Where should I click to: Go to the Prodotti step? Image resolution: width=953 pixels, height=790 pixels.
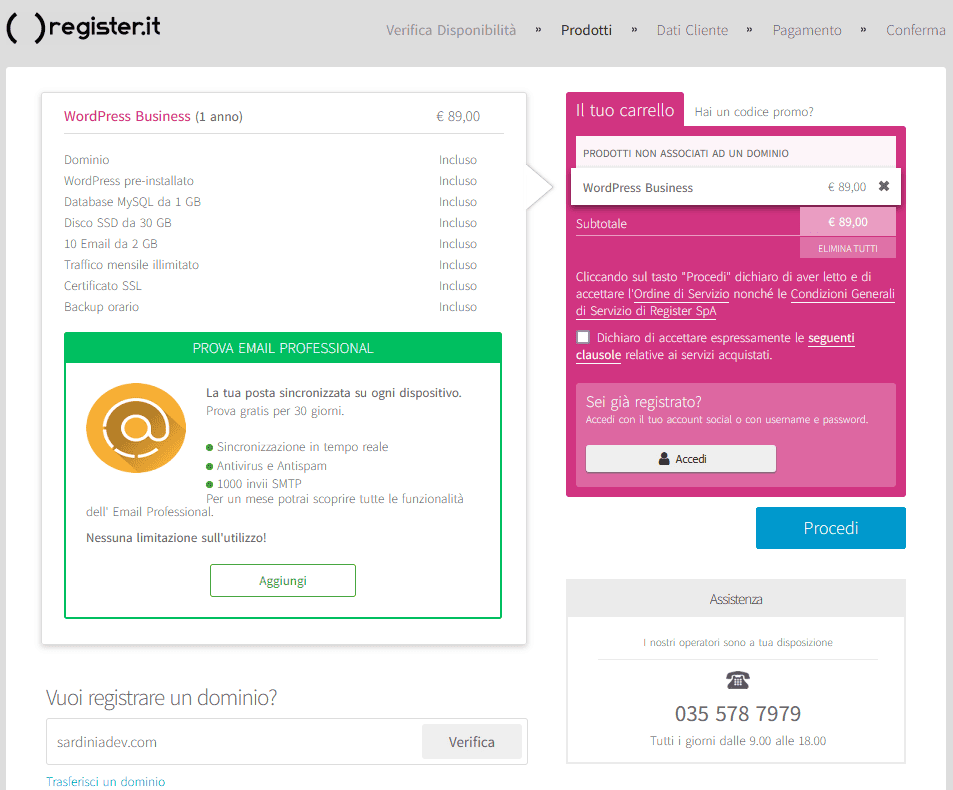tap(586, 30)
